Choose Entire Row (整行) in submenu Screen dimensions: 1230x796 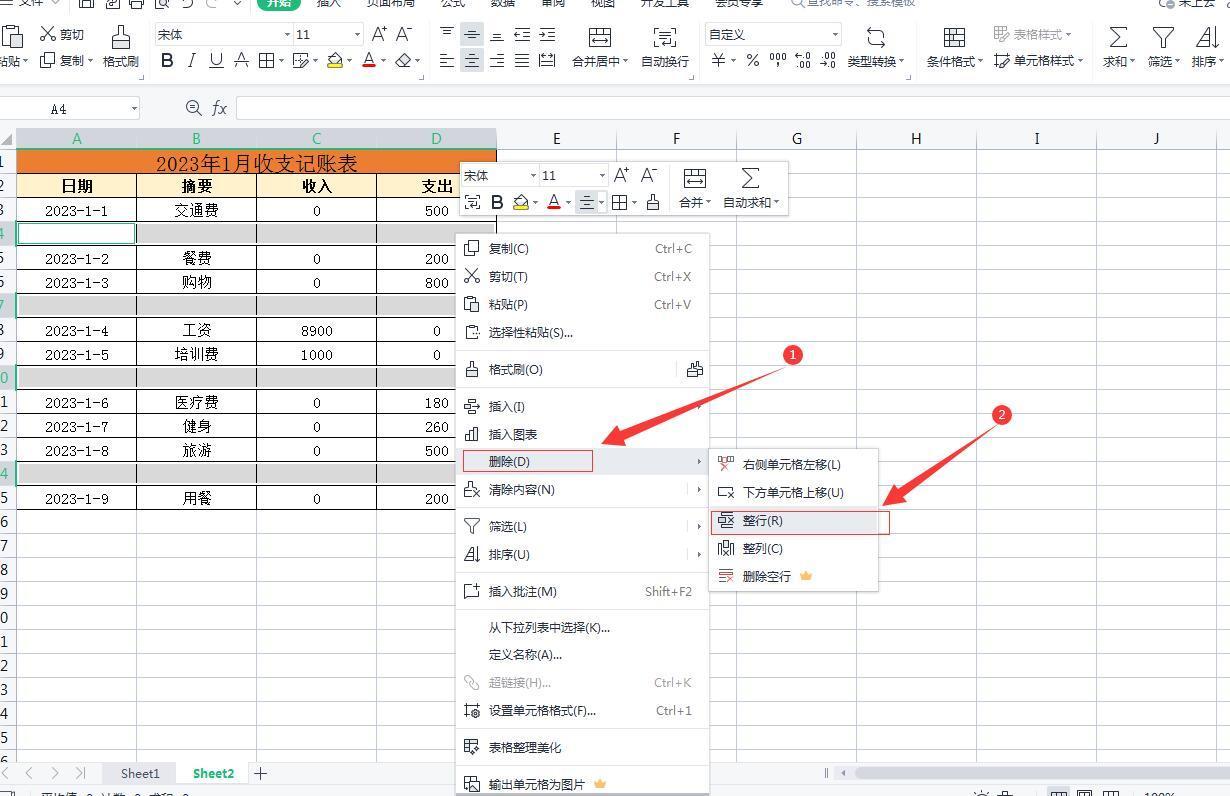[794, 521]
